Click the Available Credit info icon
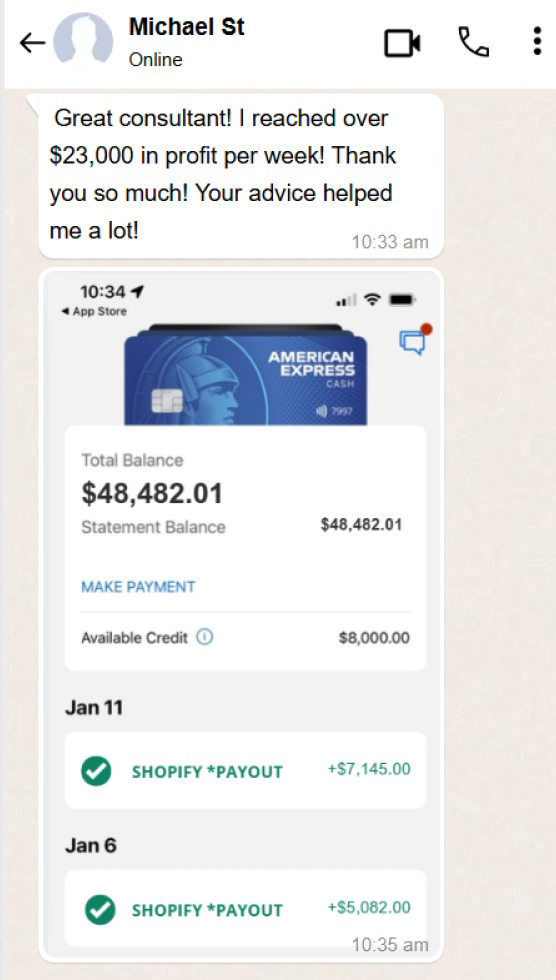 coord(205,638)
